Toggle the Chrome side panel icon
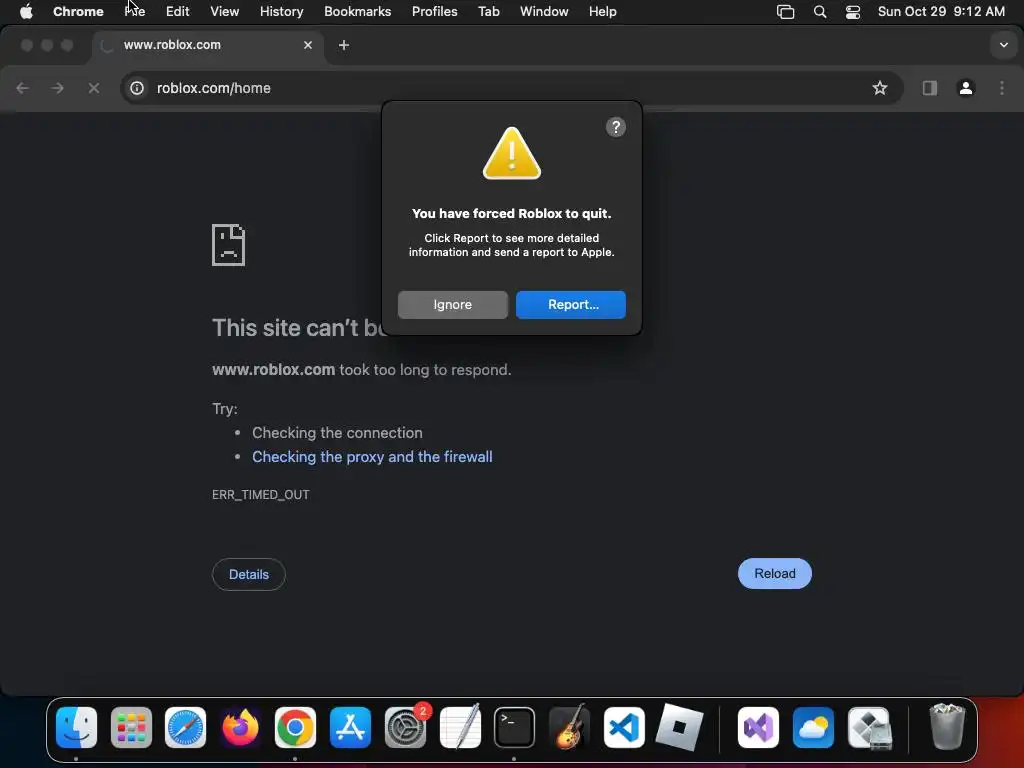1024x768 pixels. (929, 88)
